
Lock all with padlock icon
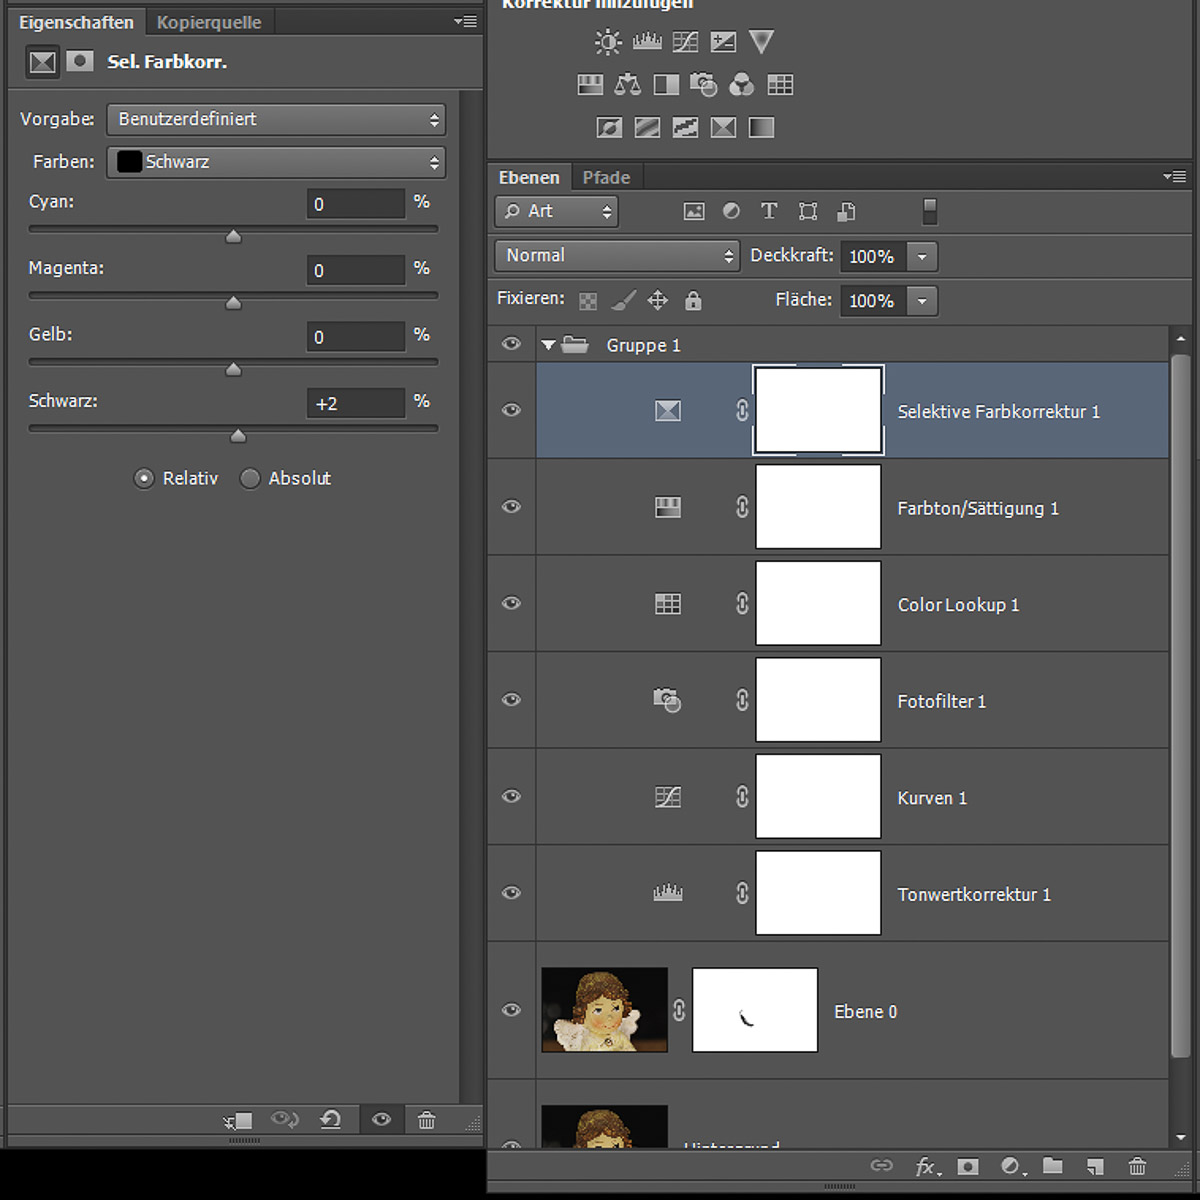coord(693,300)
